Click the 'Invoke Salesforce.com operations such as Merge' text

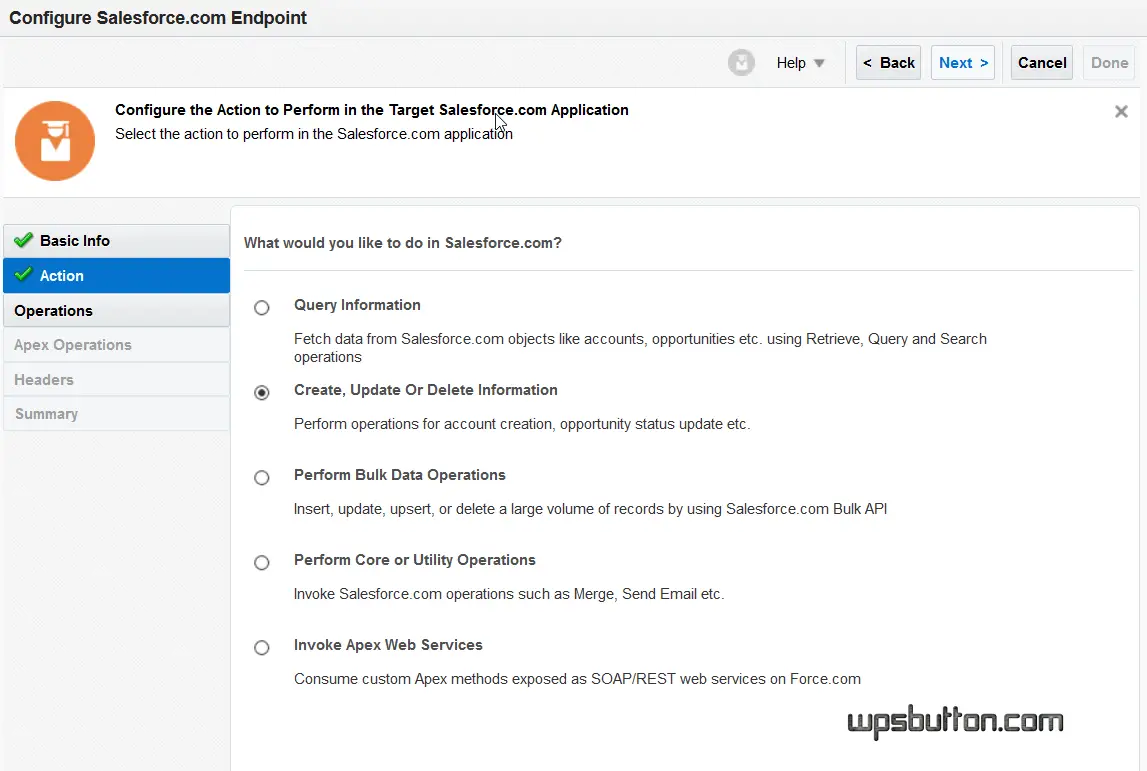(x=508, y=594)
